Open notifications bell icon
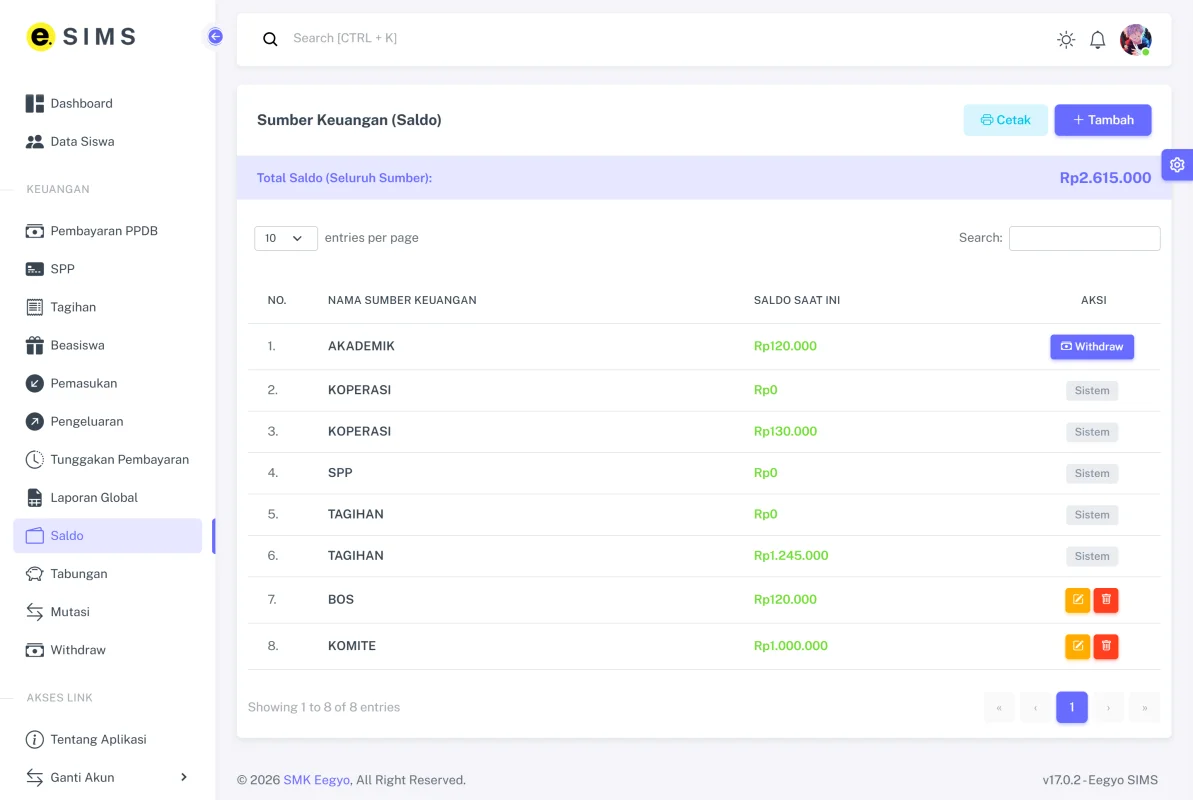 click(1097, 40)
